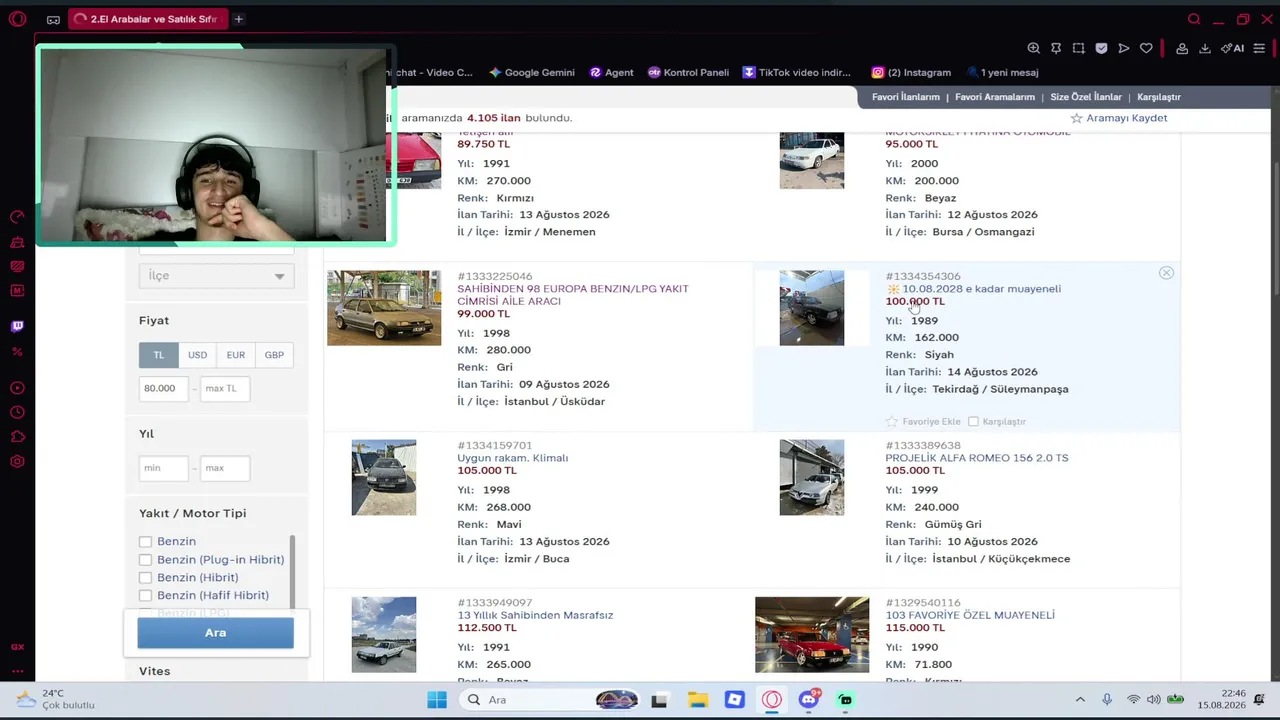The image size is (1280, 720).
Task: Open Extensions puzzle icon in sidebar
Action: pyautogui.click(x=17, y=437)
